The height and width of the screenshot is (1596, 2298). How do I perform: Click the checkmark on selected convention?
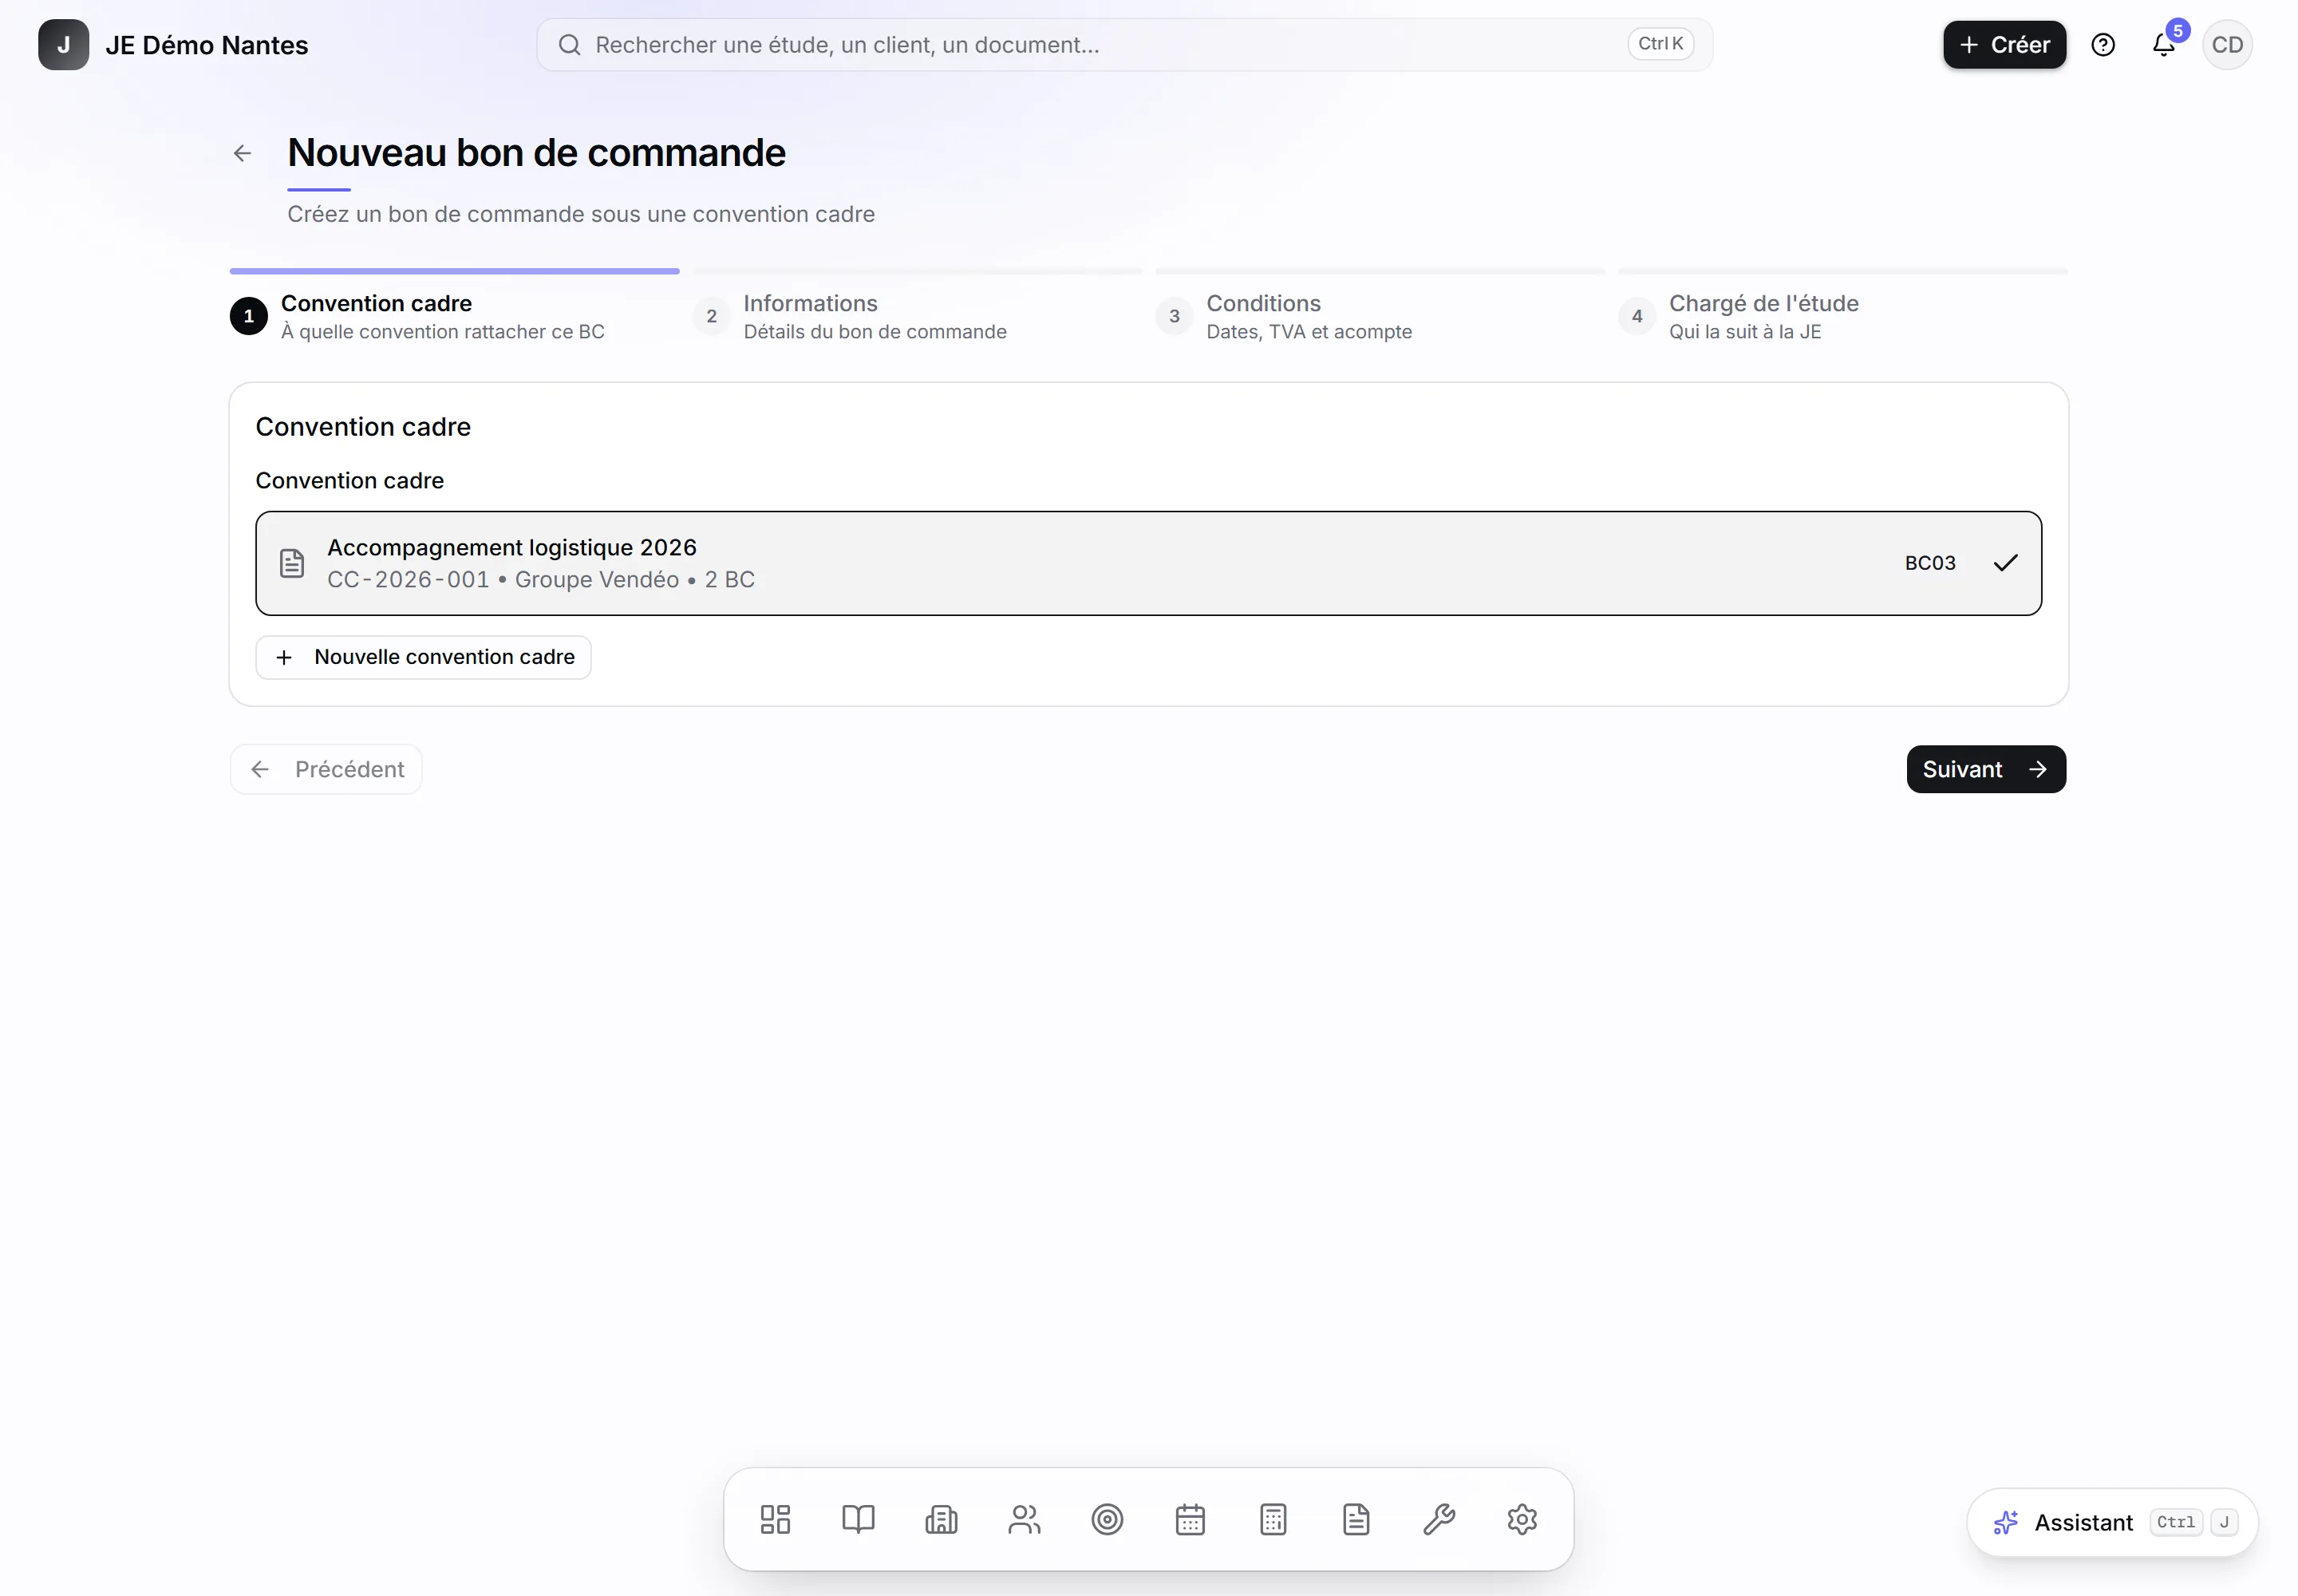2005,563
